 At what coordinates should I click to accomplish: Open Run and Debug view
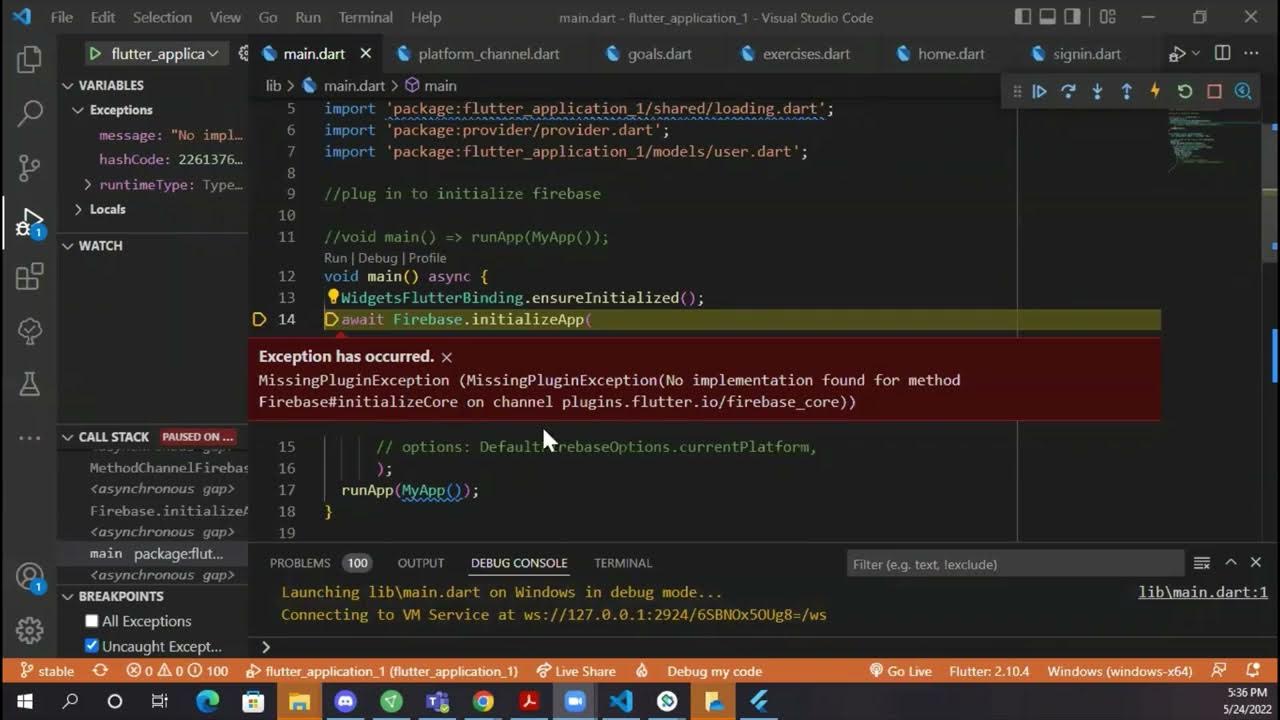pyautogui.click(x=29, y=221)
